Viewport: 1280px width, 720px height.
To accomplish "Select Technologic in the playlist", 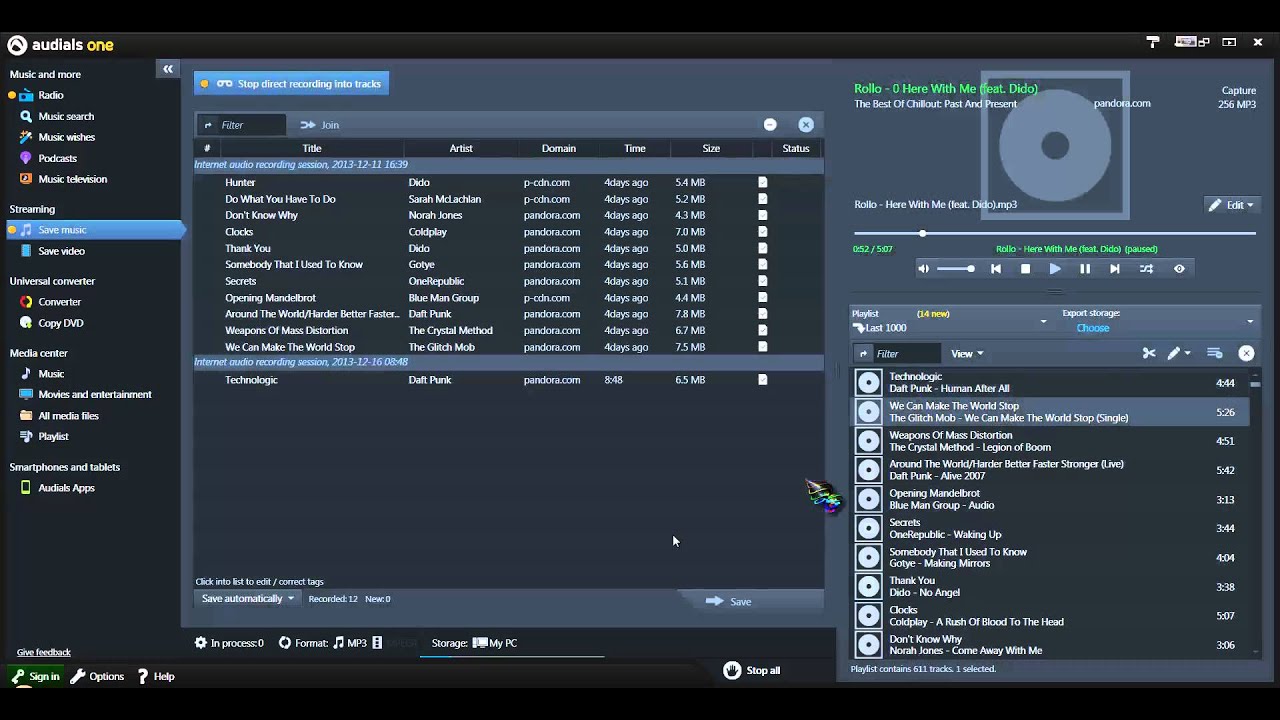I will pyautogui.click(x=1048, y=383).
